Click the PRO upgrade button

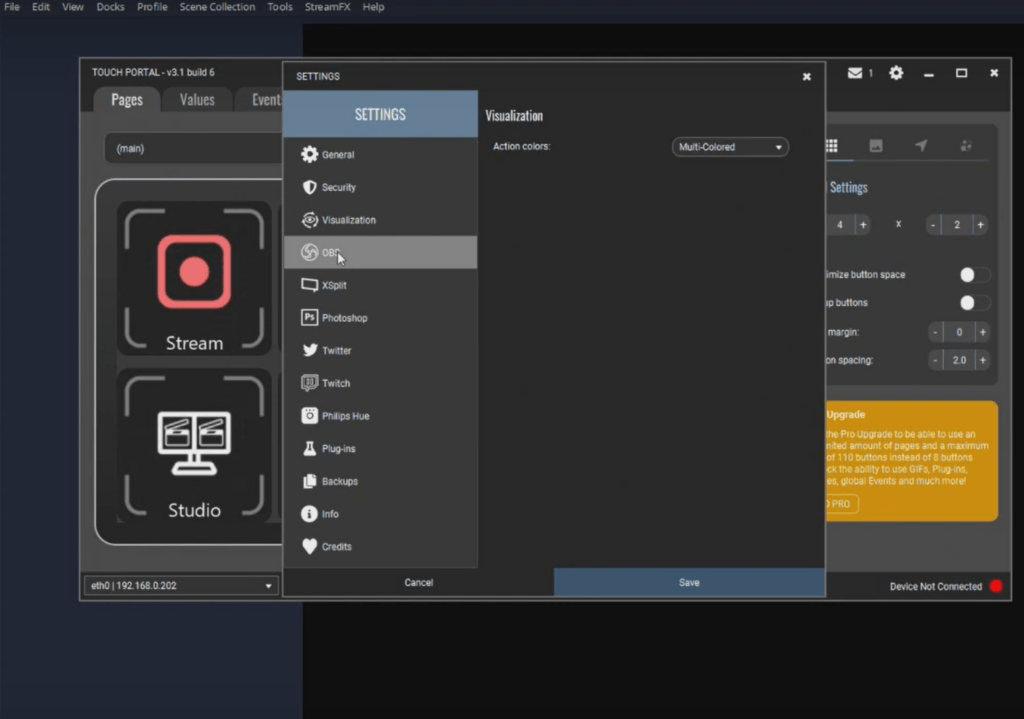[841, 504]
